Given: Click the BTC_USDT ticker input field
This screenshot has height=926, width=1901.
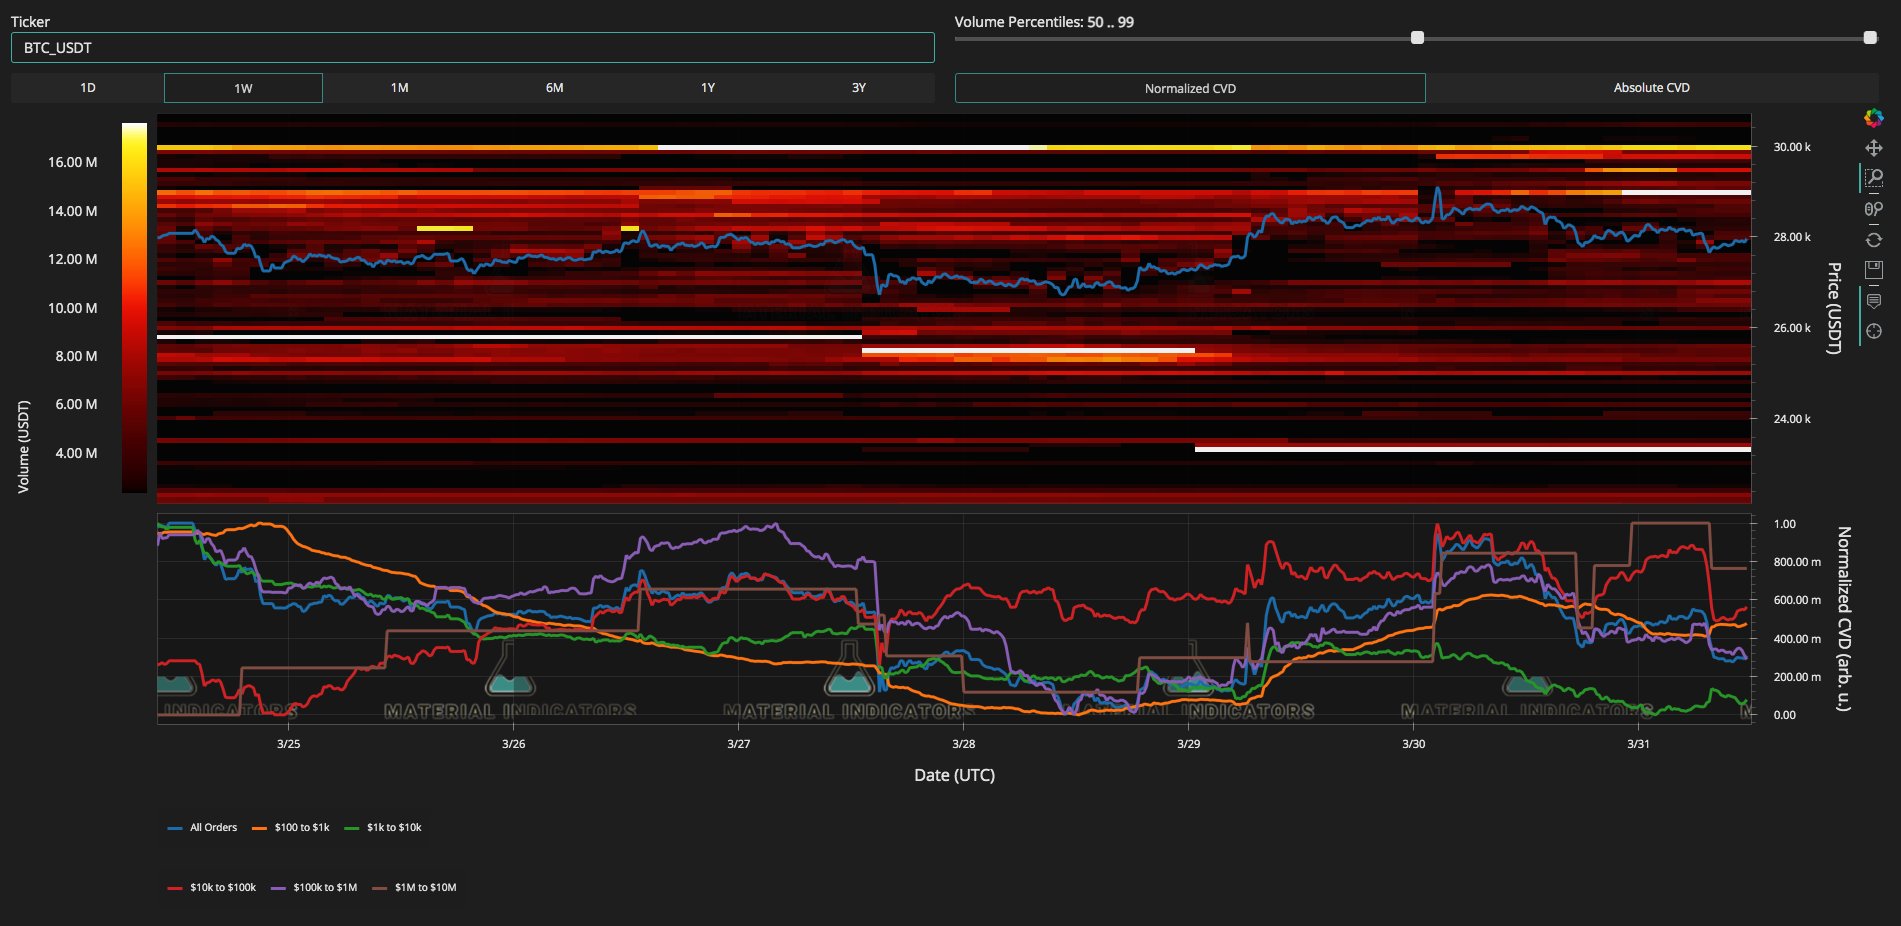Looking at the screenshot, I should tap(472, 48).
